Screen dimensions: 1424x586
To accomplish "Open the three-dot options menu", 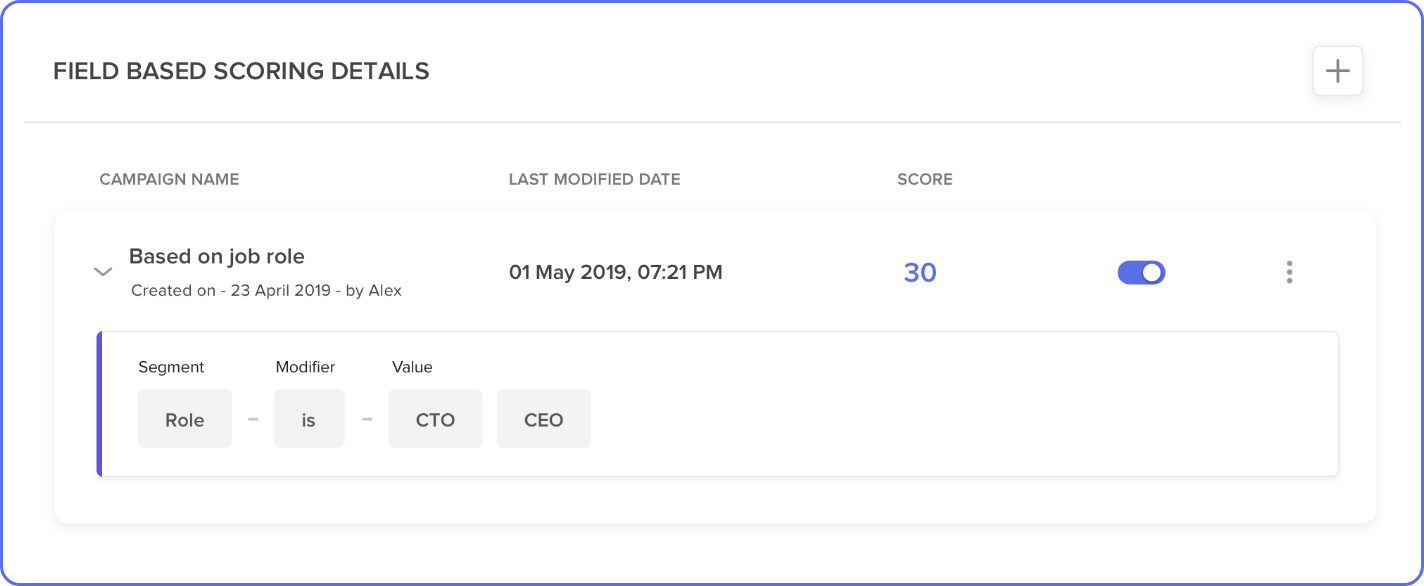I will [1289, 272].
